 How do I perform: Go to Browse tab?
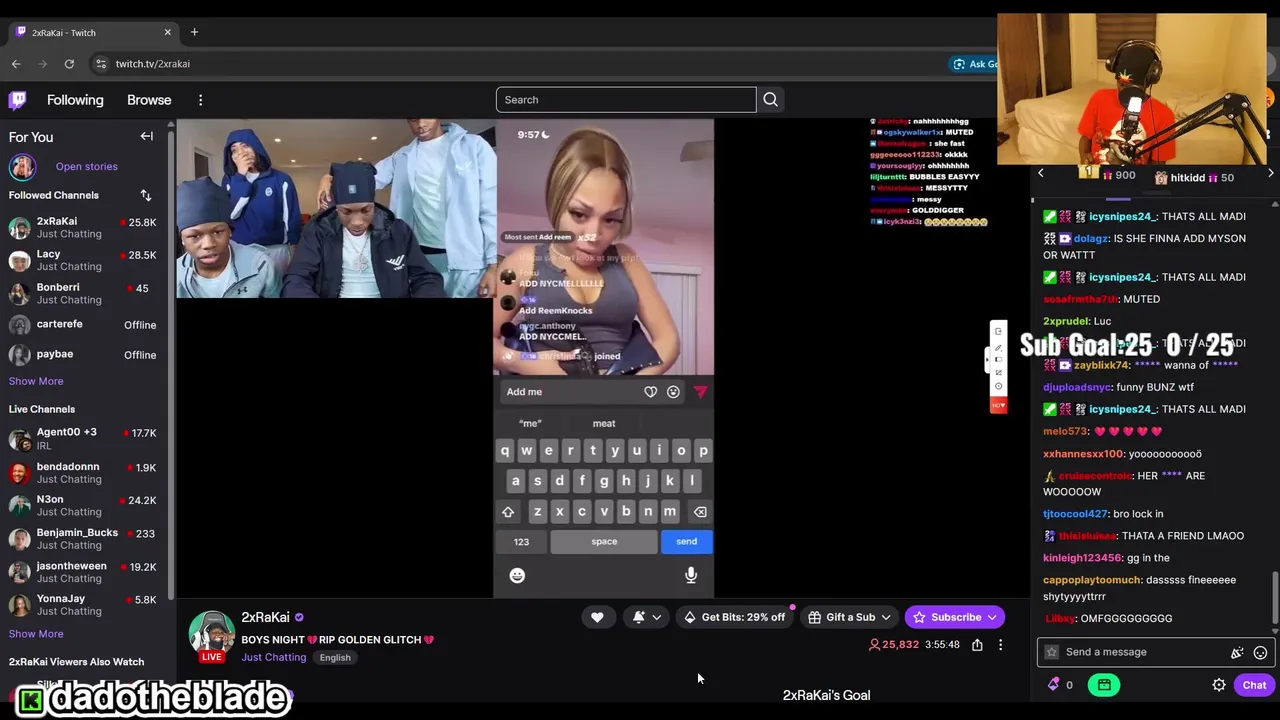click(x=149, y=100)
